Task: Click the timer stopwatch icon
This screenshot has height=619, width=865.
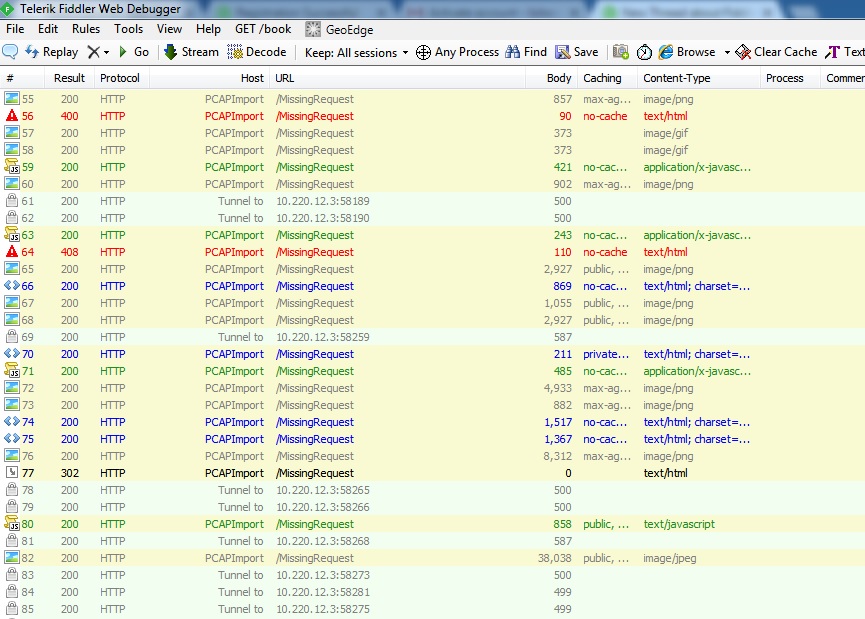Action: coord(644,52)
